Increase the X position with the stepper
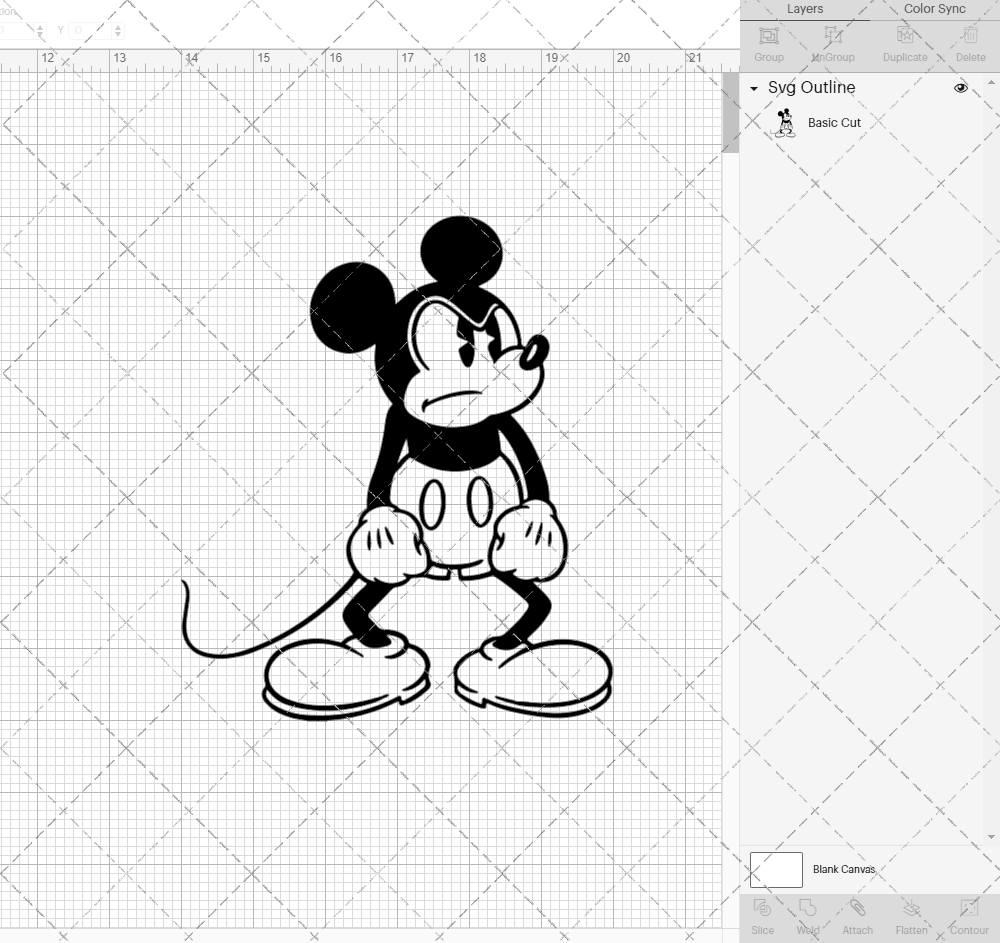The height and width of the screenshot is (943, 1000). point(40,25)
